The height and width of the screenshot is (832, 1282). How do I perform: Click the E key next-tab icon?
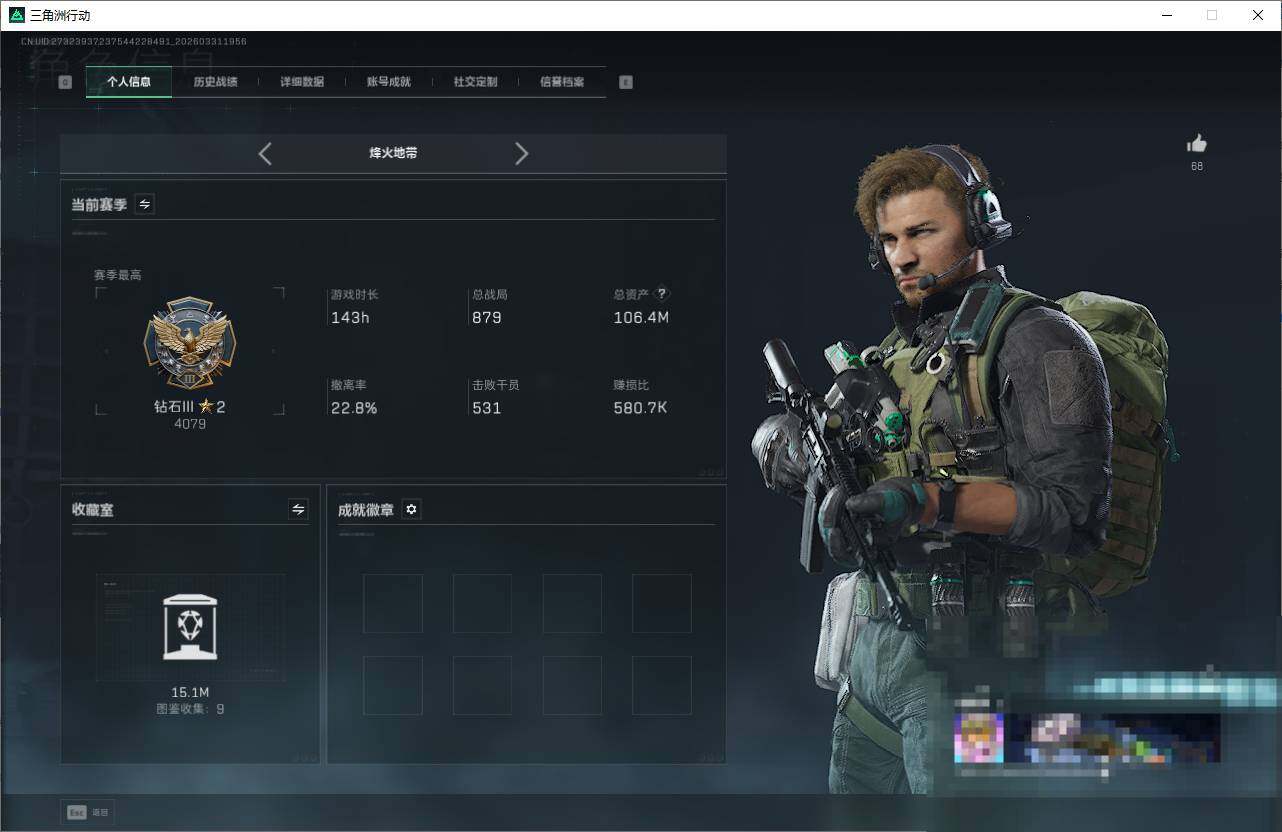pos(626,82)
